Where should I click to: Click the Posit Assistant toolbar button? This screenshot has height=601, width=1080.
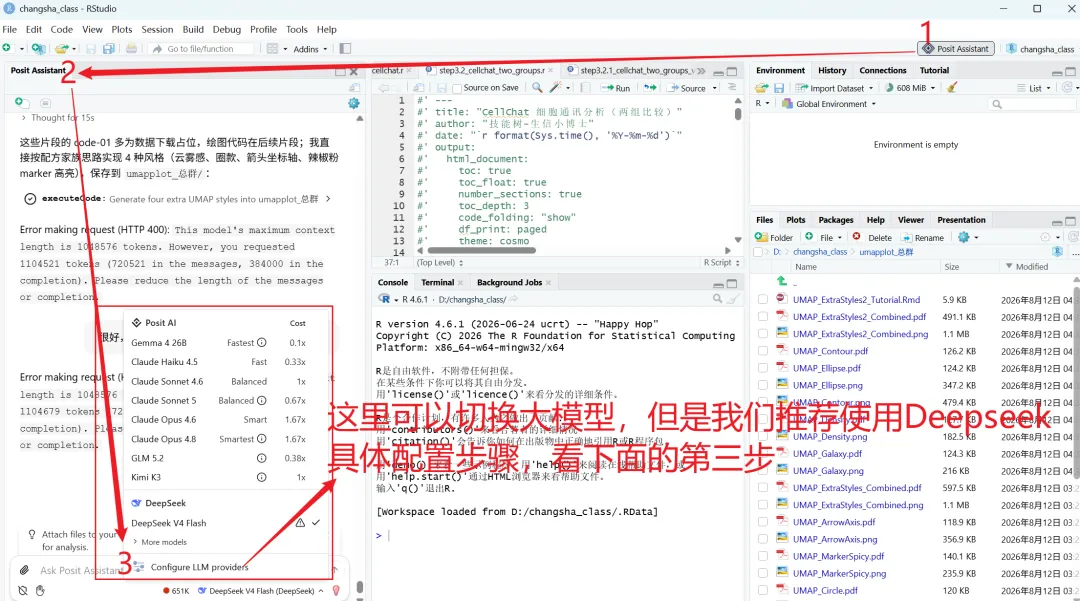point(955,48)
